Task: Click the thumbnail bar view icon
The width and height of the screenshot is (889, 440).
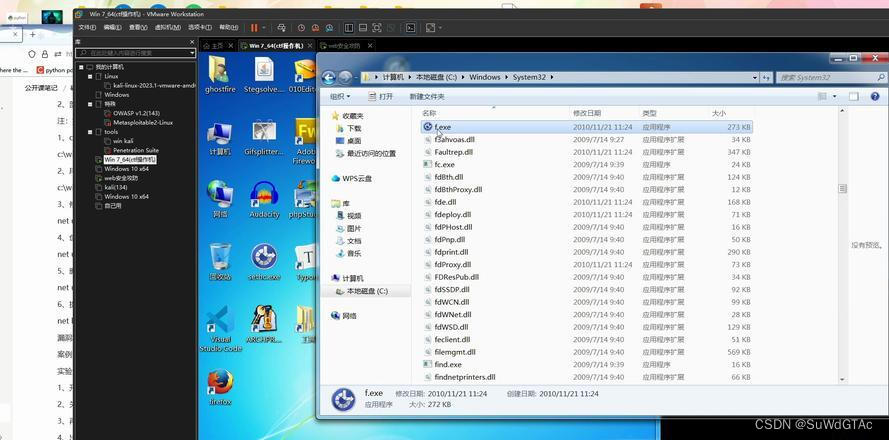Action: (x=363, y=27)
